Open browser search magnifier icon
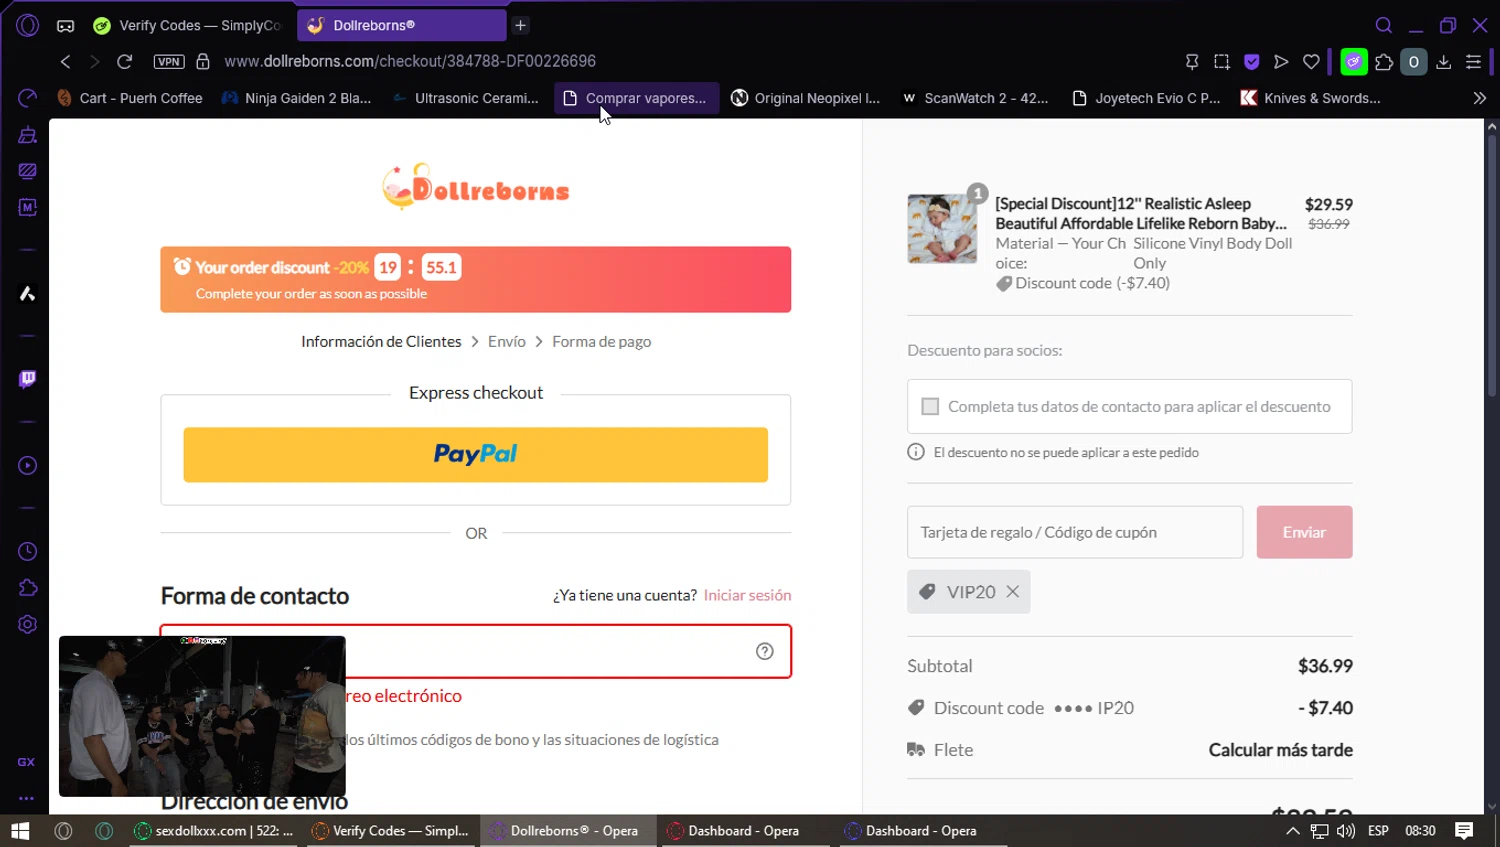This screenshot has width=1500, height=847. pyautogui.click(x=1384, y=25)
